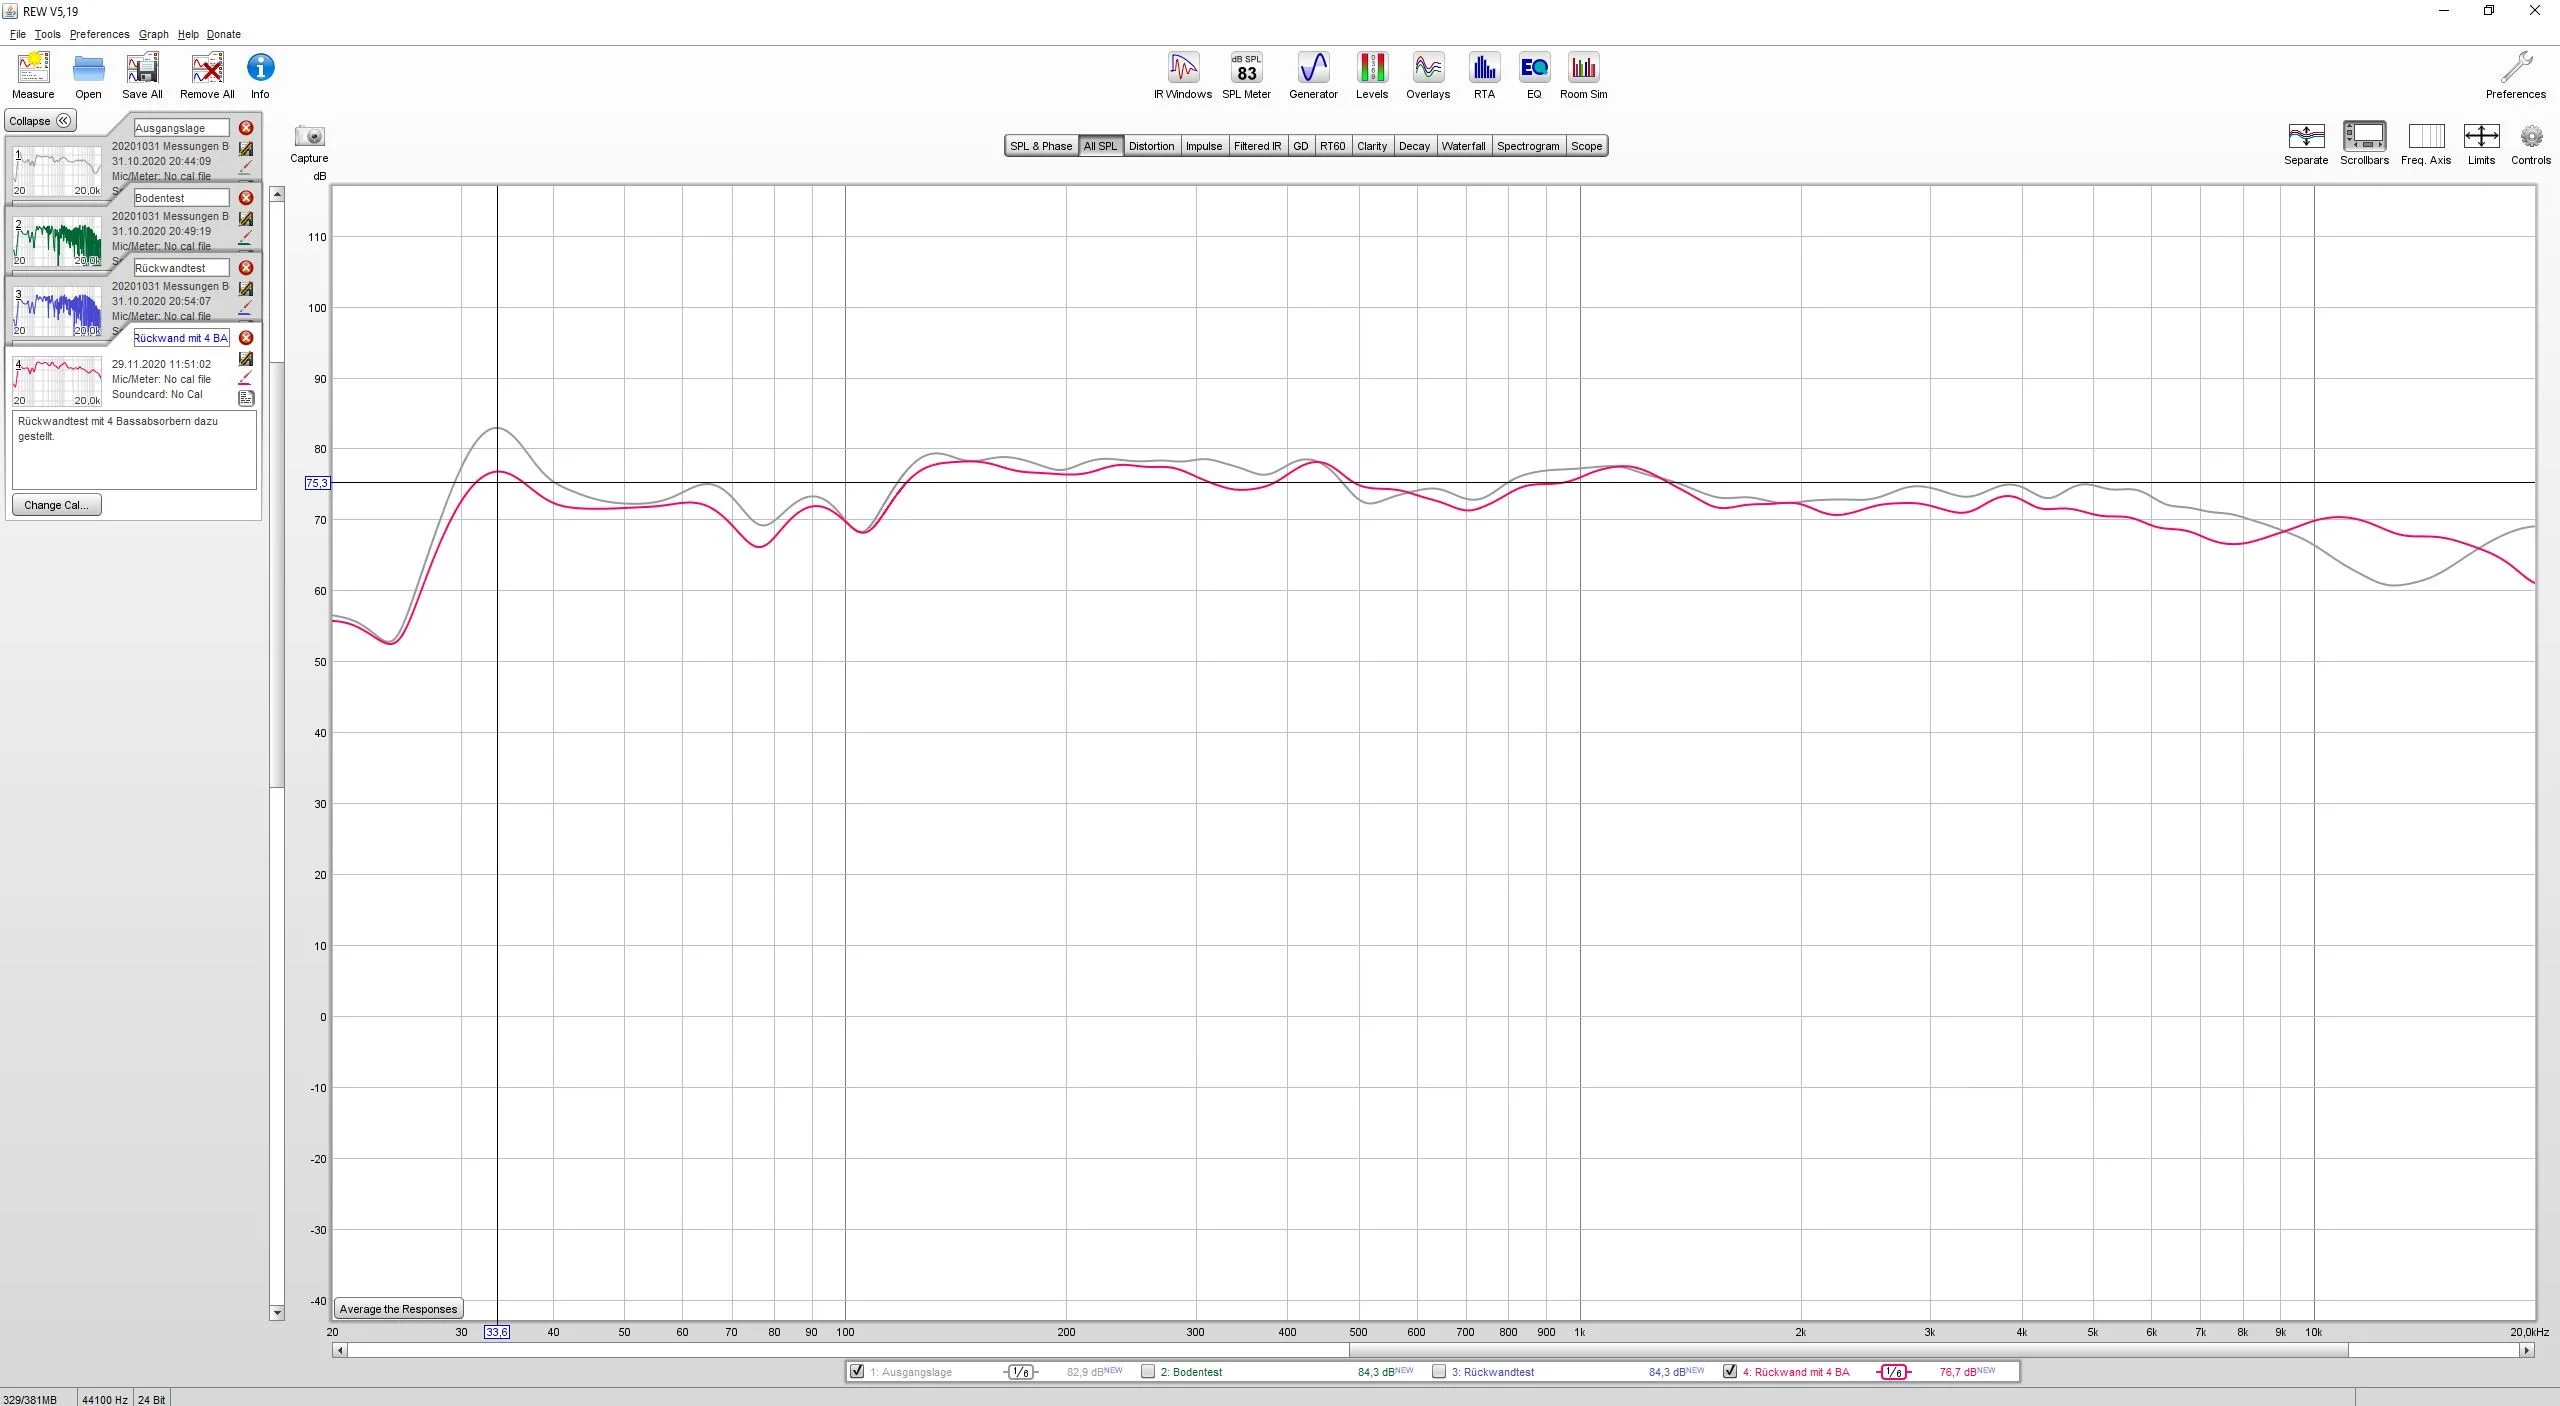Open the Room Sim tool

coord(1584,75)
